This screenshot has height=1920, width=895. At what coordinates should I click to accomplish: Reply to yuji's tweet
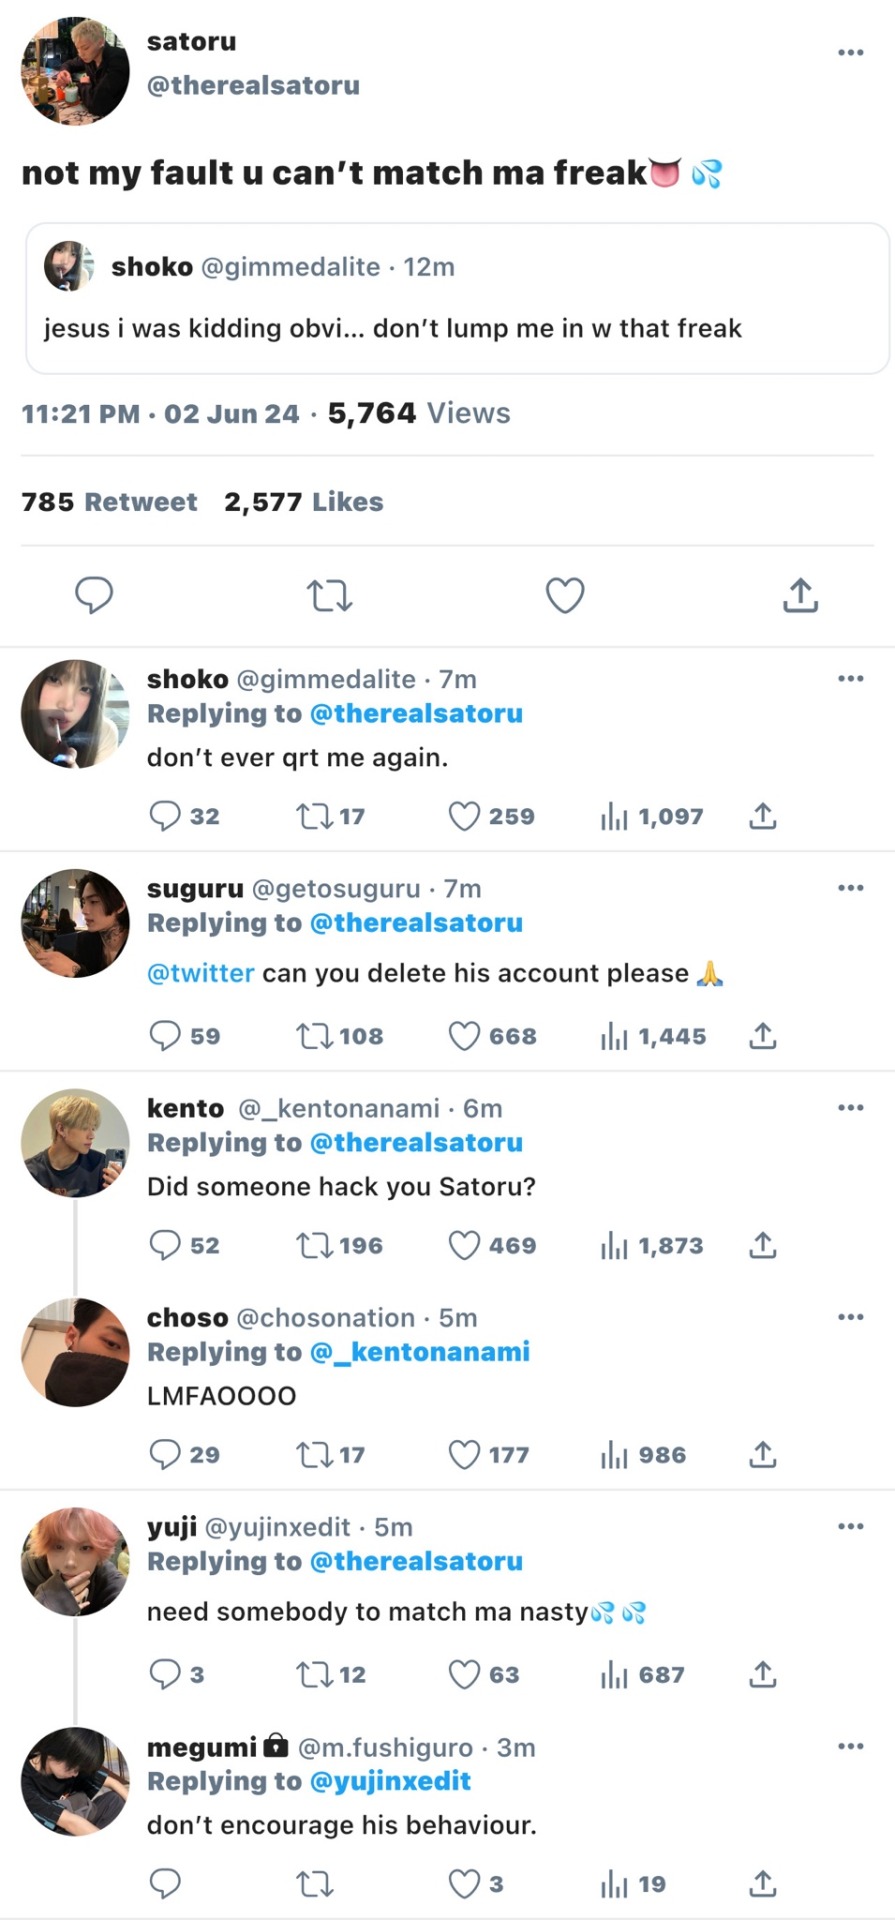(164, 1674)
